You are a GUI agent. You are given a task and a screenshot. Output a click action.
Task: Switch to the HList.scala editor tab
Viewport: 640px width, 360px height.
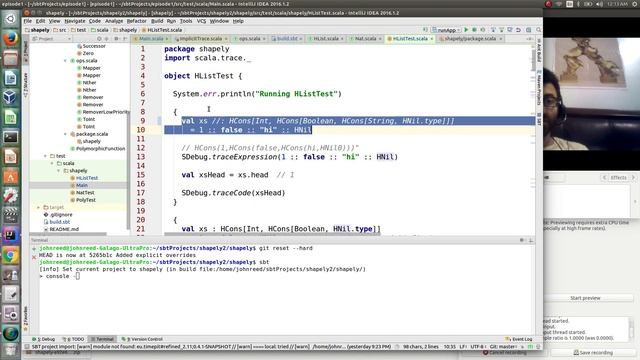click(326, 39)
